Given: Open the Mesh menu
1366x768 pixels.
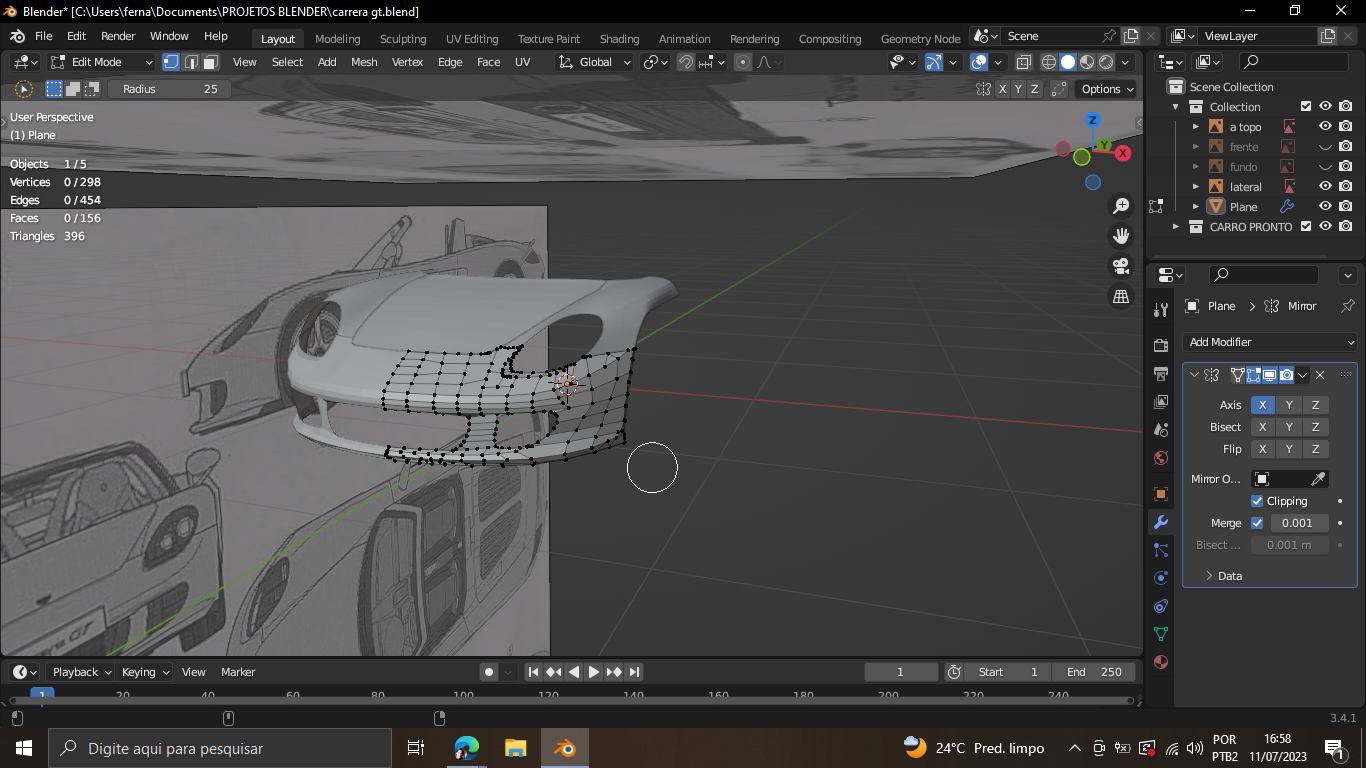Looking at the screenshot, I should point(364,62).
